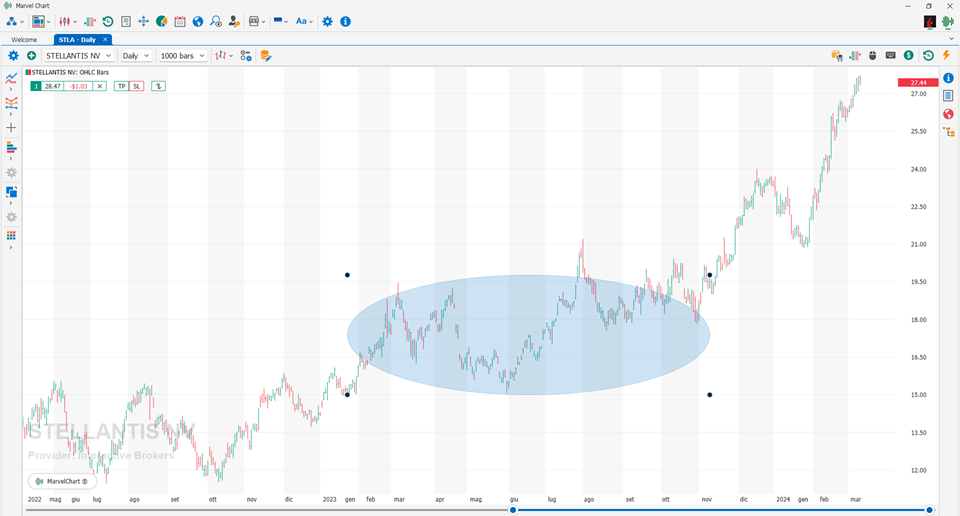Image resolution: width=960 pixels, height=516 pixels.
Task: Open the workspace layout icon in top toolbar
Action: (38, 21)
